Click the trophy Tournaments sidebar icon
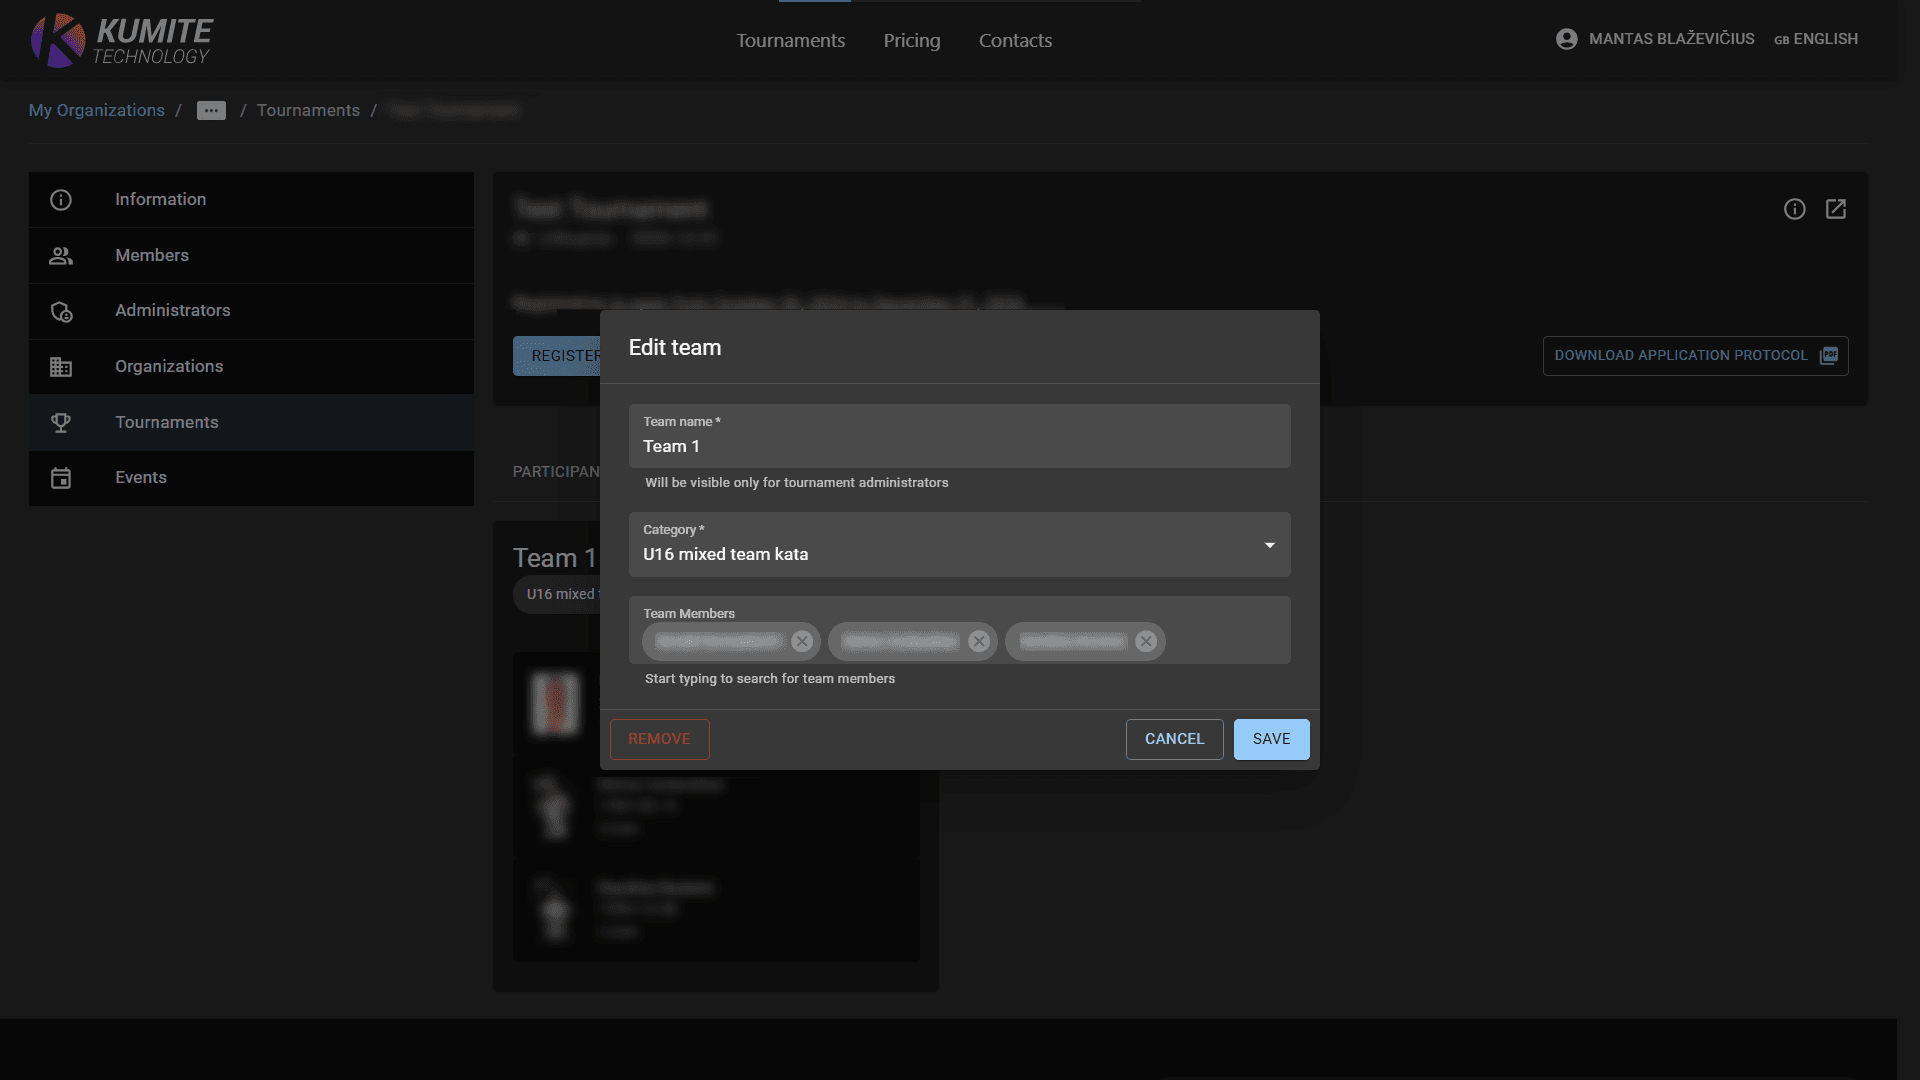Screen dimensions: 1920x1080 click(x=61, y=422)
